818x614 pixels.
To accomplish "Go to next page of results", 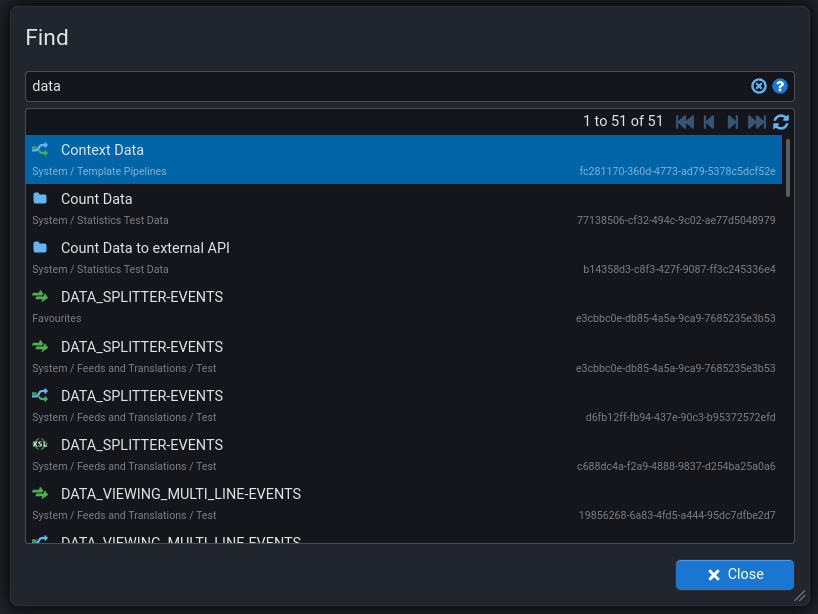I will click(733, 122).
